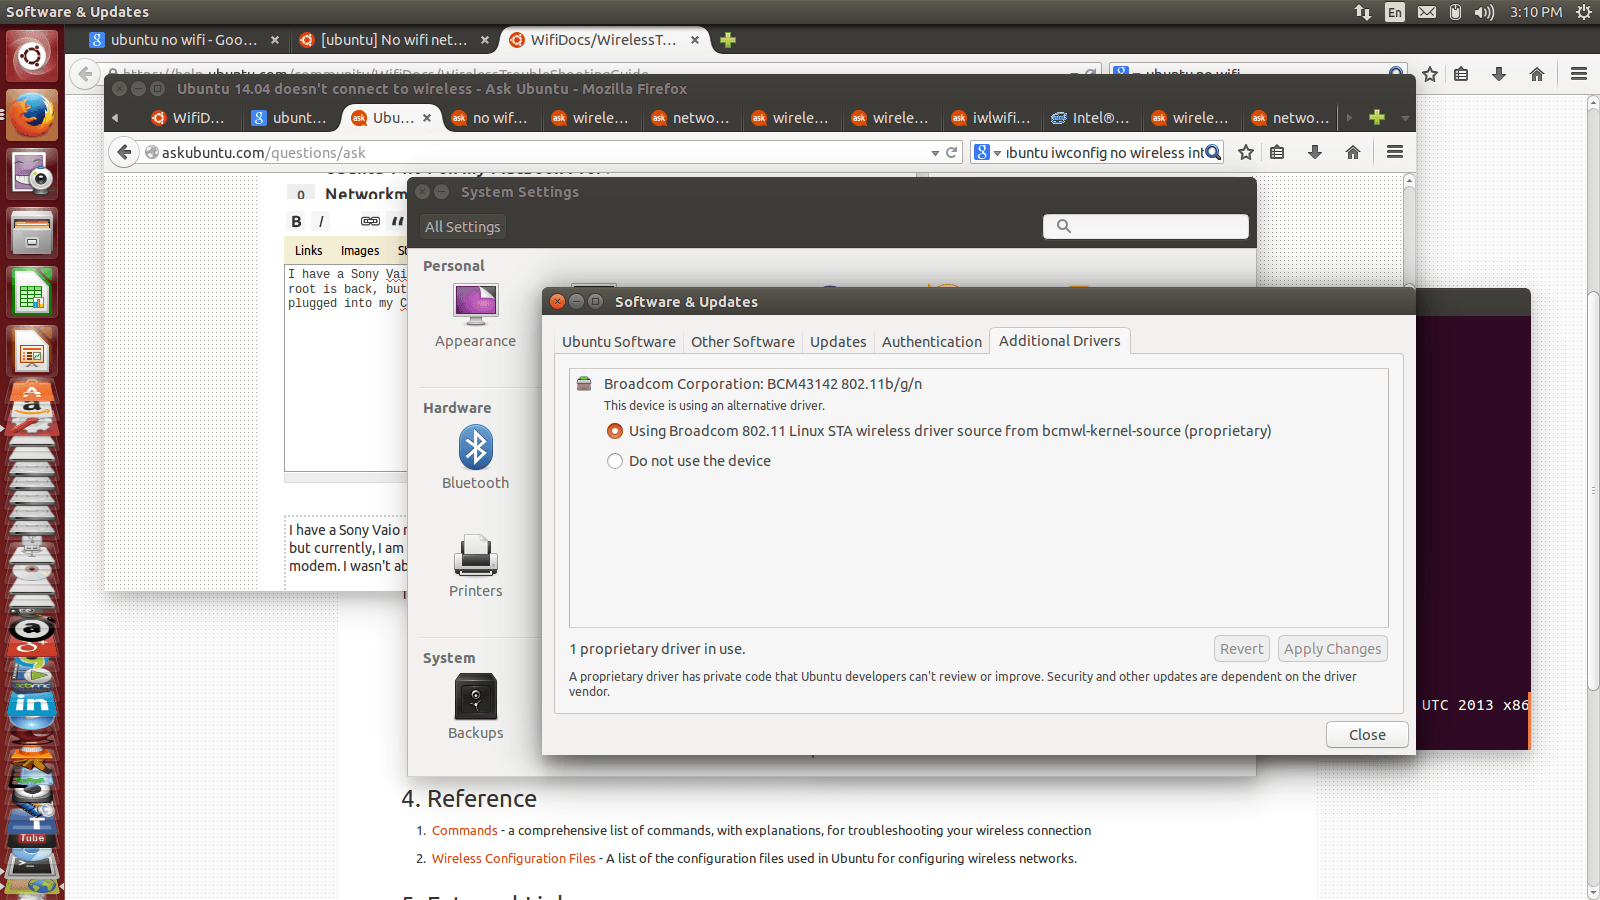
Task: Launch LibreOffice Calc from the dock
Action: [x=32, y=291]
